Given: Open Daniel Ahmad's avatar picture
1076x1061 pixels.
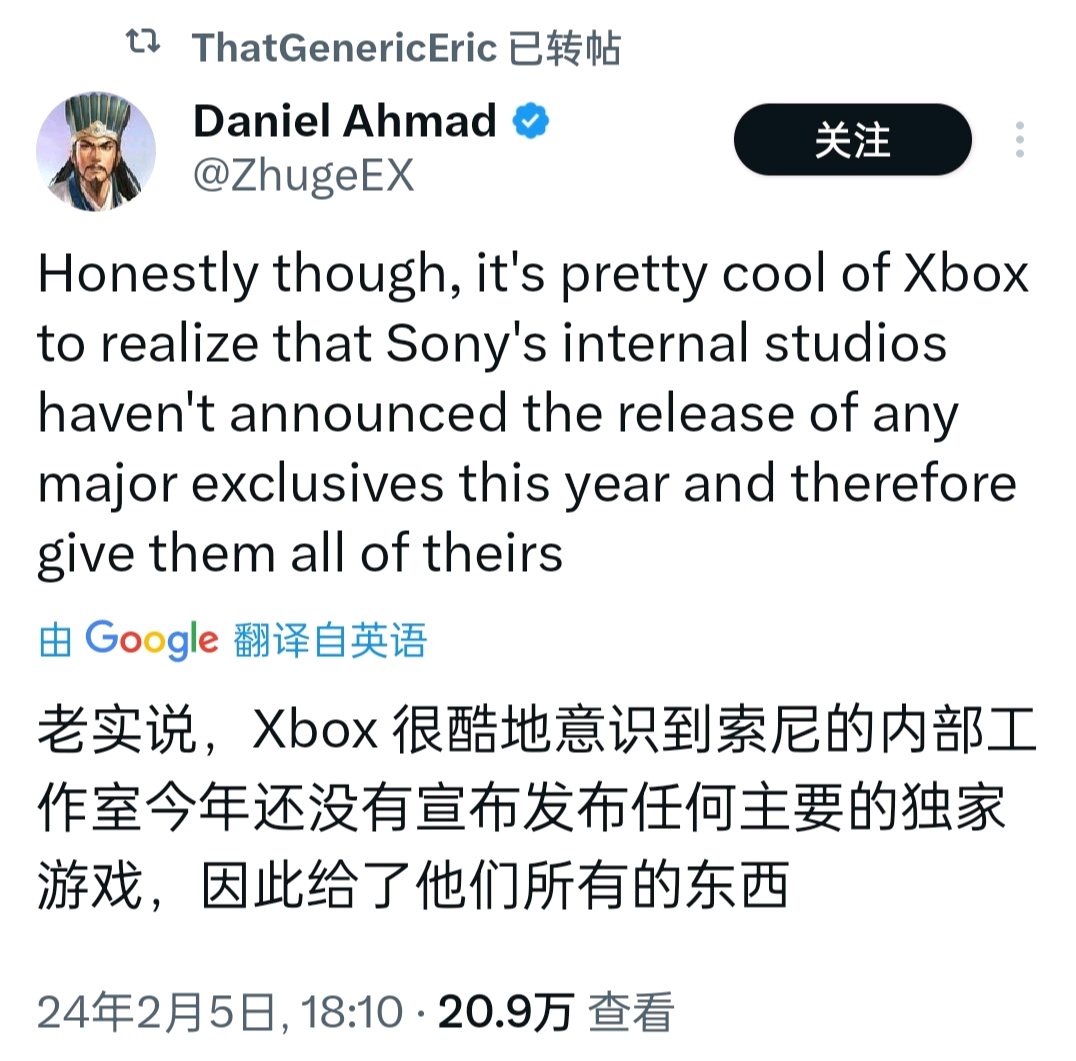Looking at the screenshot, I should (96, 150).
